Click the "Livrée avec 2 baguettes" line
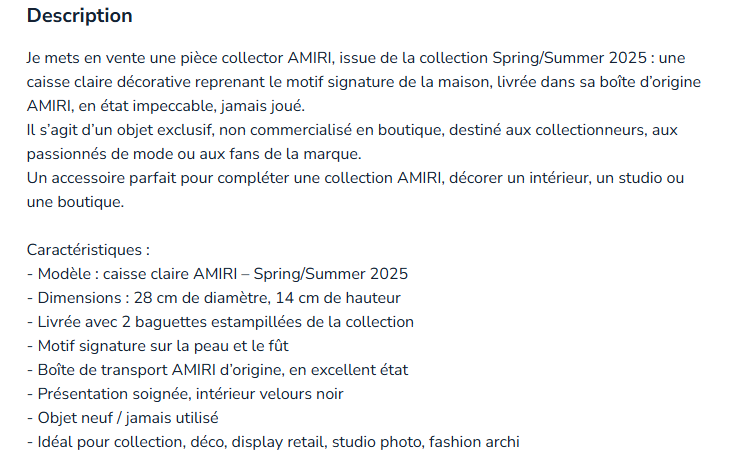 click(x=220, y=322)
